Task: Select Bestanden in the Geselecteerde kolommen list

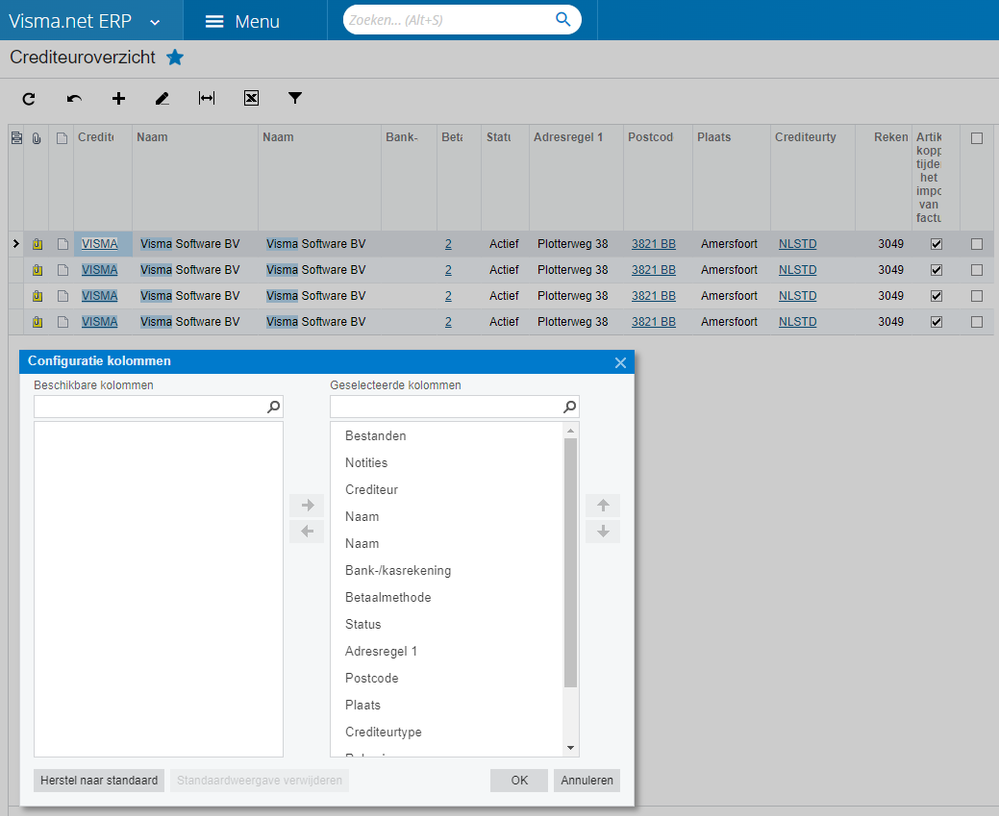Action: click(447, 436)
